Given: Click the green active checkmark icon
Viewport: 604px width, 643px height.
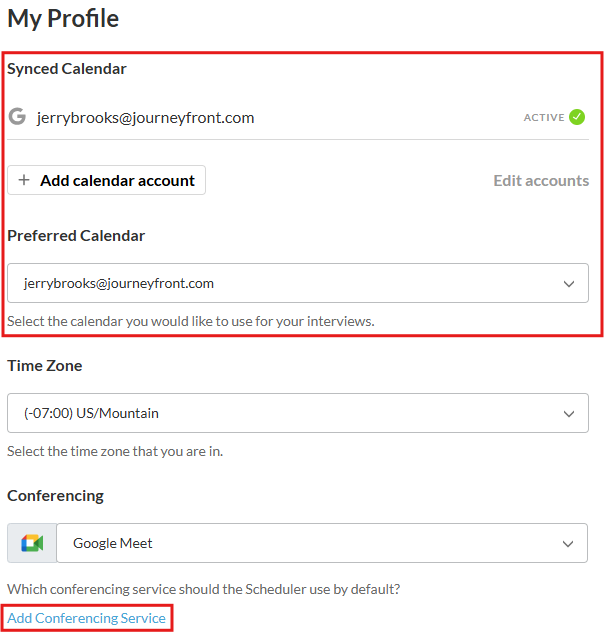Looking at the screenshot, I should [577, 117].
